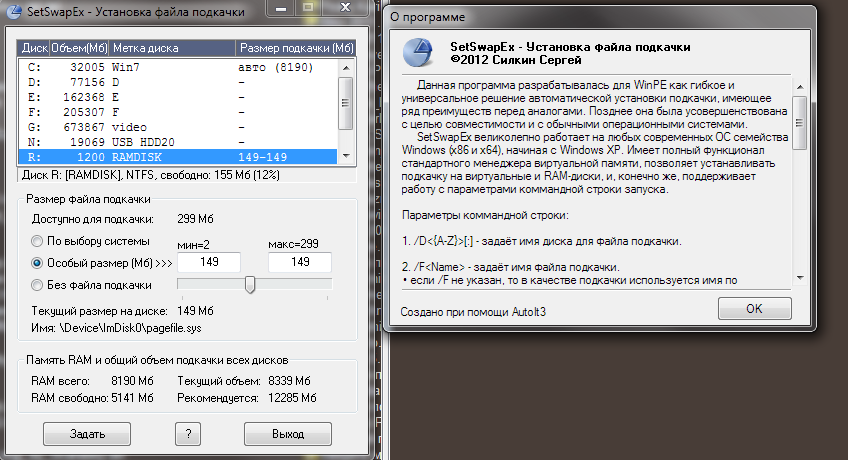Click the 'Создано при помощи AutoIt3' text
Image resolution: width=848 pixels, height=460 pixels.
point(473,312)
